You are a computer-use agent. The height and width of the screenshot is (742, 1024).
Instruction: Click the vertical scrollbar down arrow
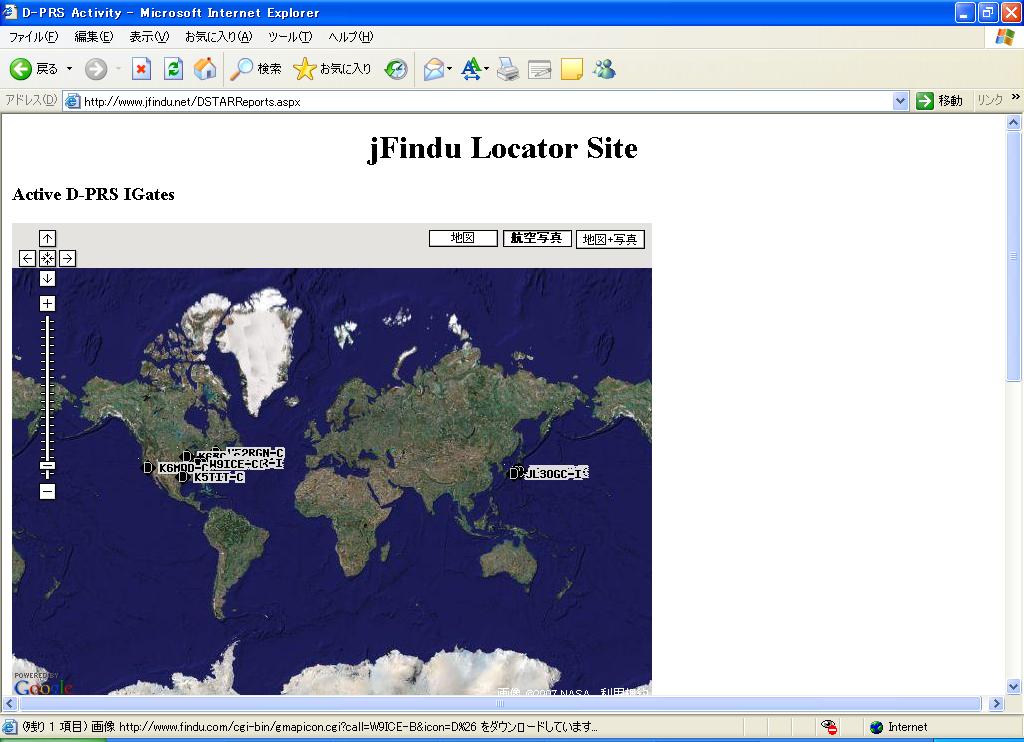1014,686
